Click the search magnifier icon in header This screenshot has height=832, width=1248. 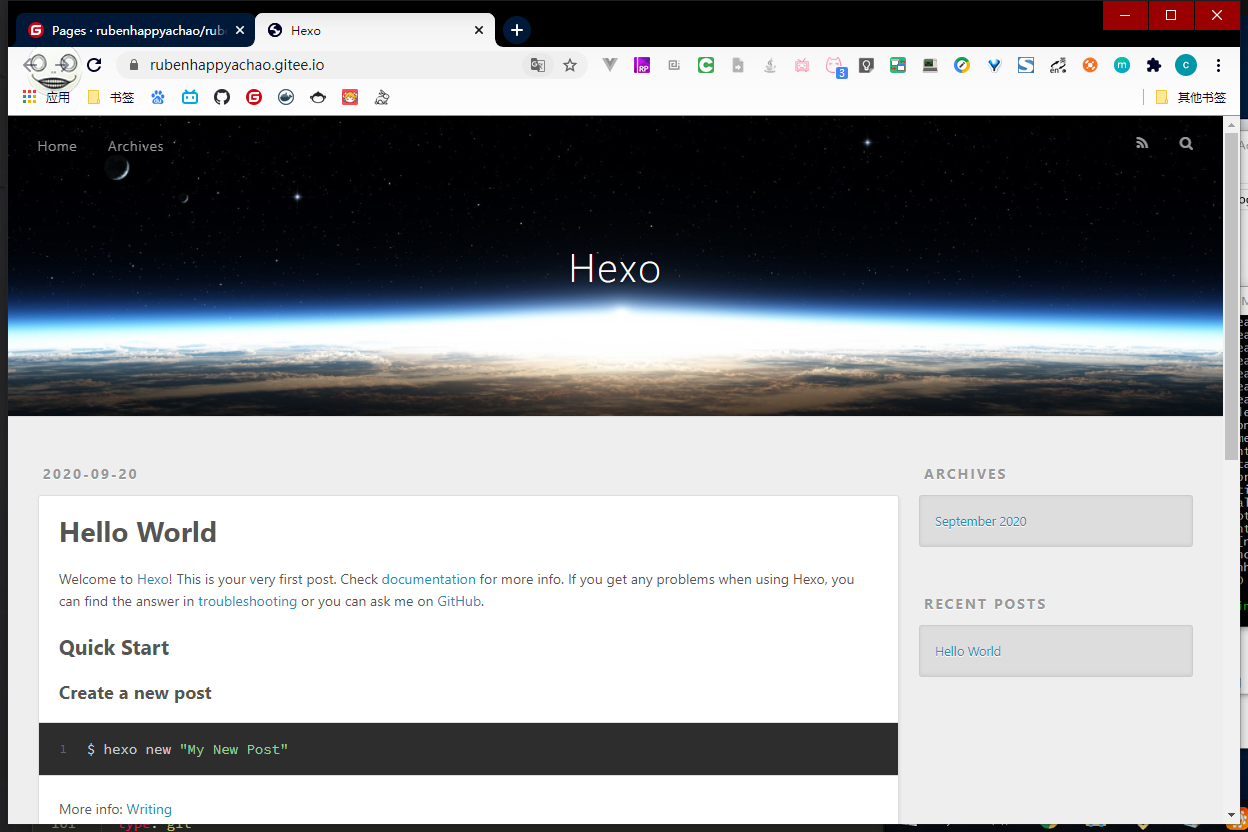click(1186, 144)
